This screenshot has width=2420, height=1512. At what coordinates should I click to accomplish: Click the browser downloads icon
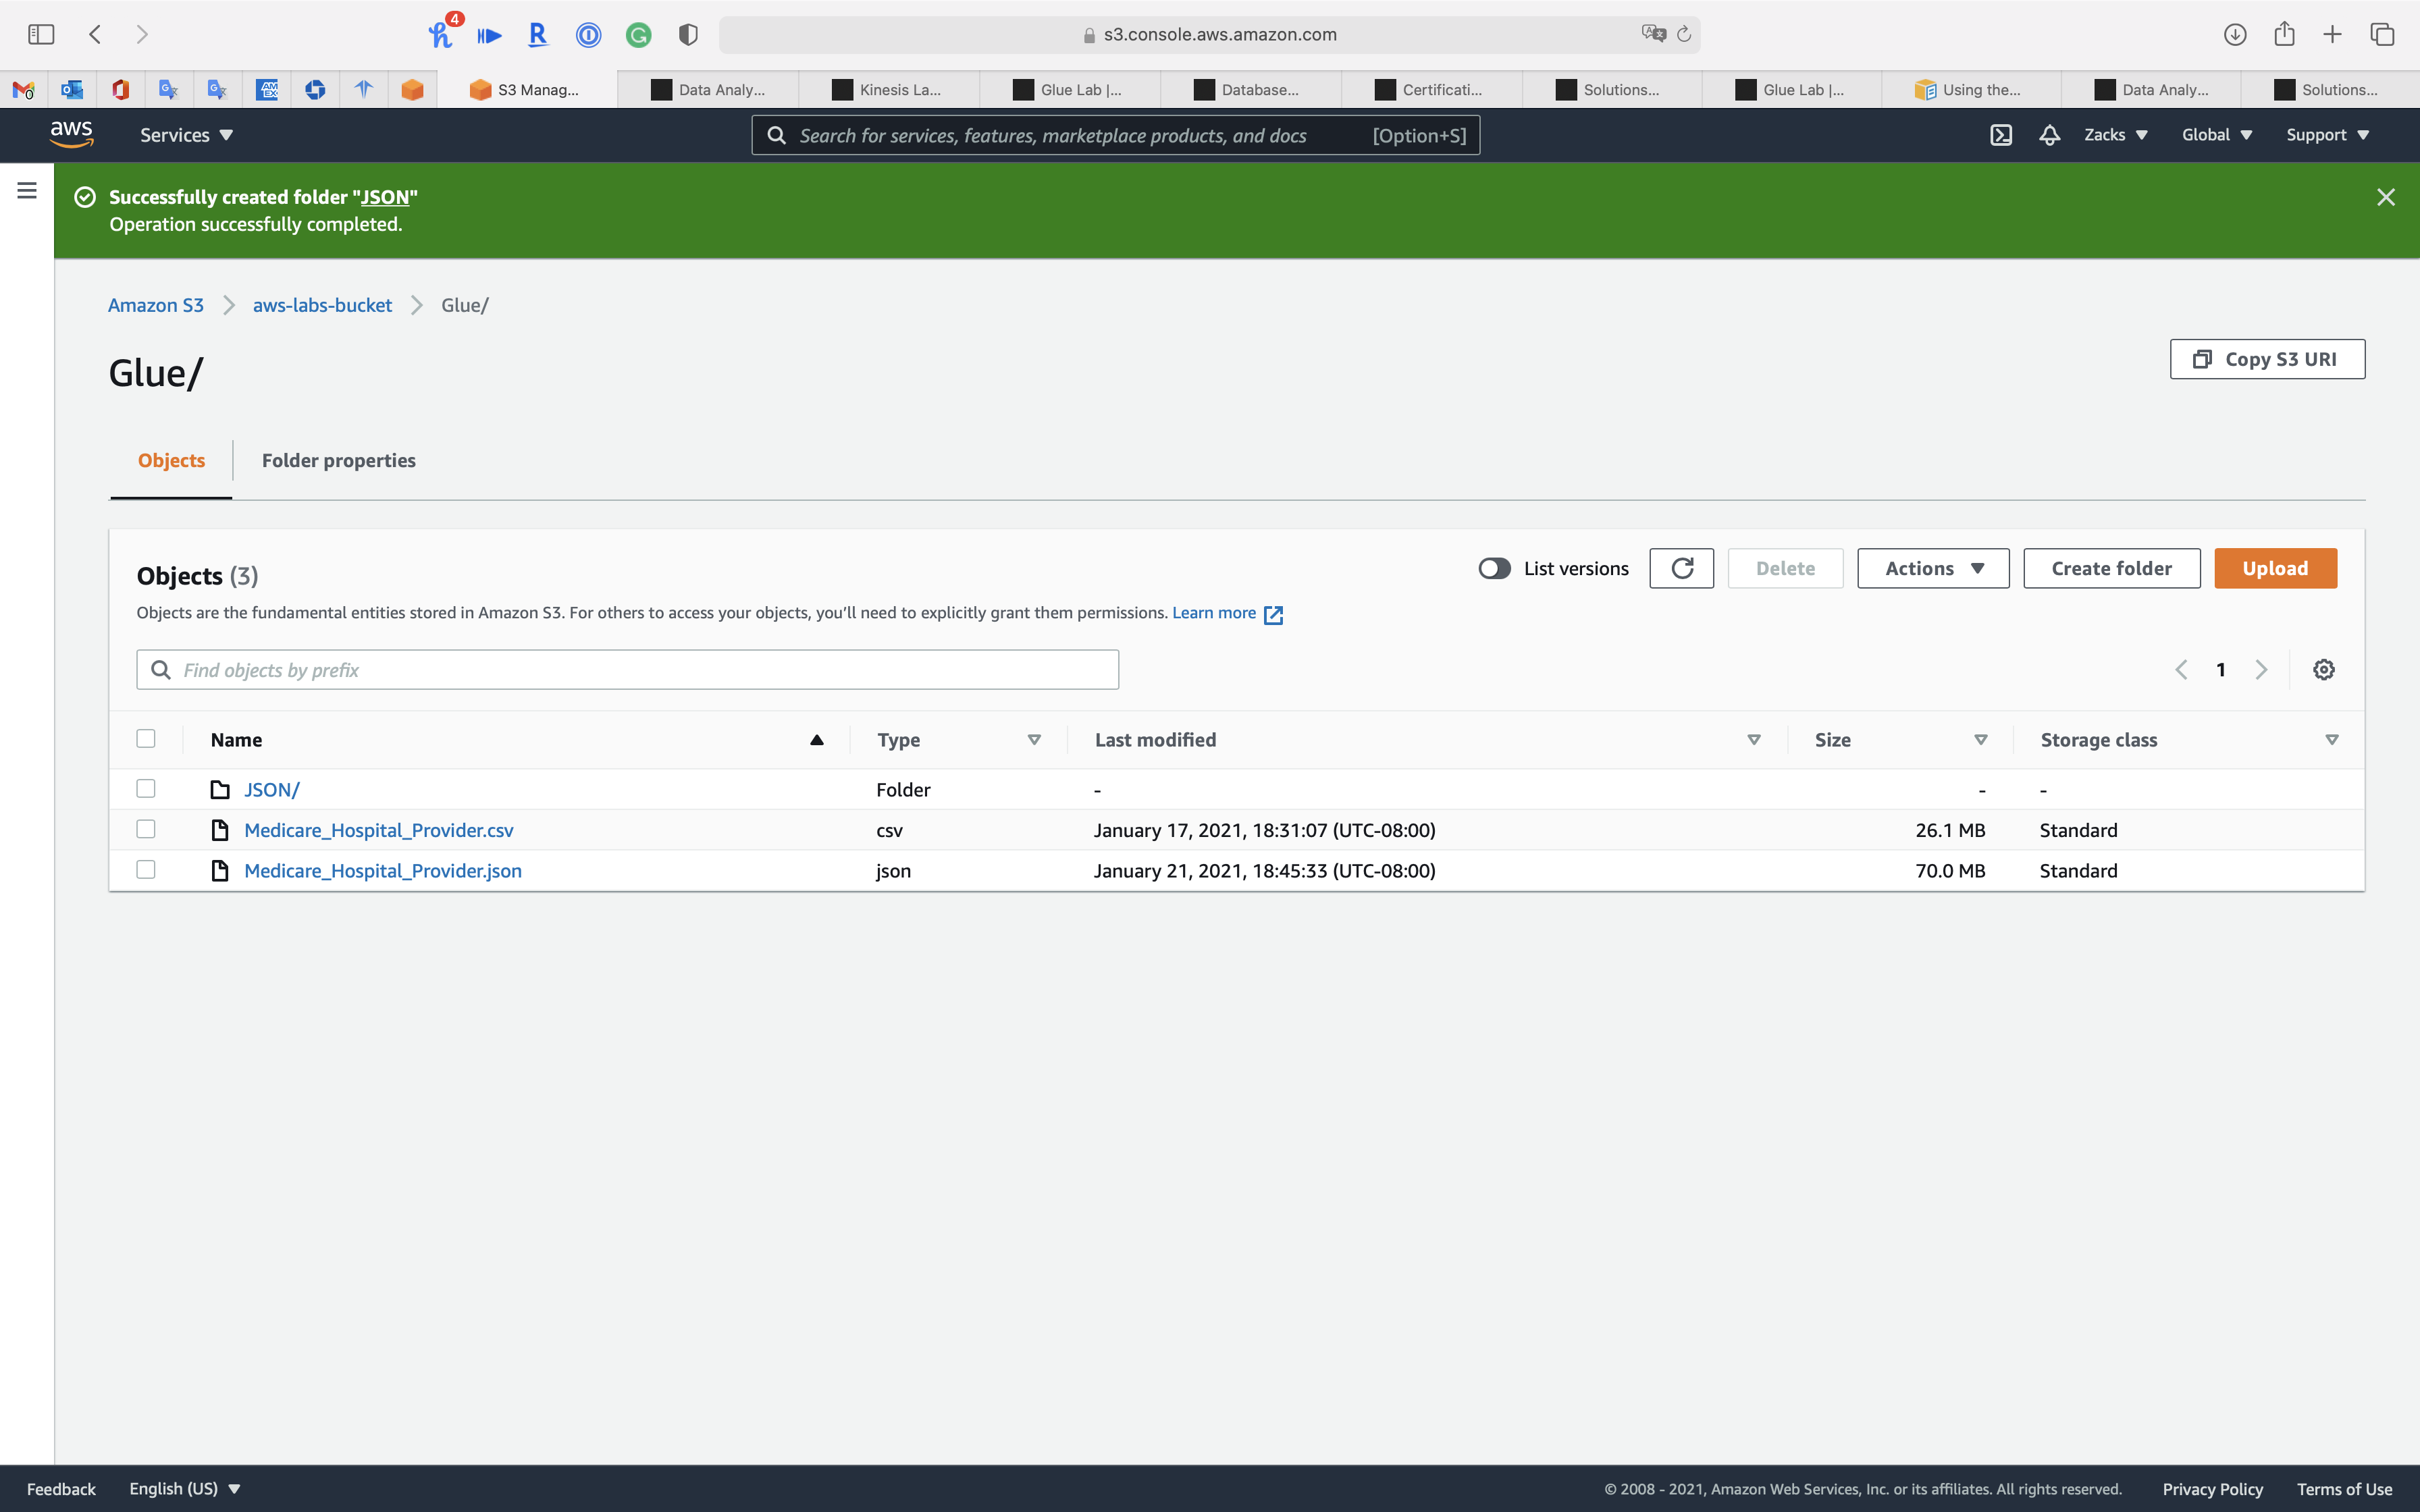pyautogui.click(x=2235, y=35)
